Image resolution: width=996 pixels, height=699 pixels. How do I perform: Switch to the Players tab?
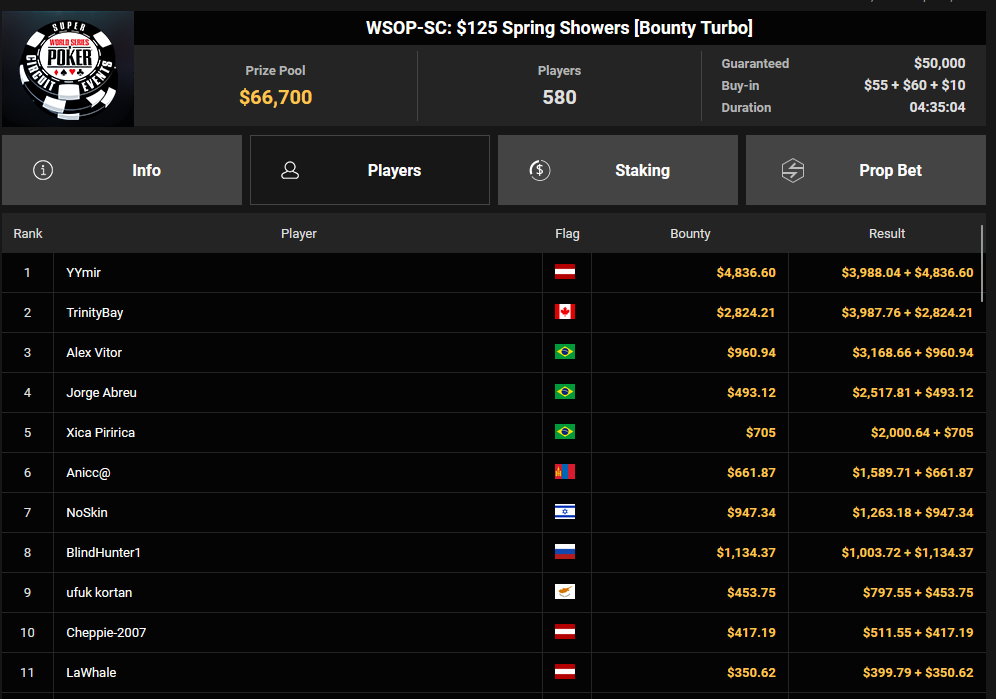(370, 170)
